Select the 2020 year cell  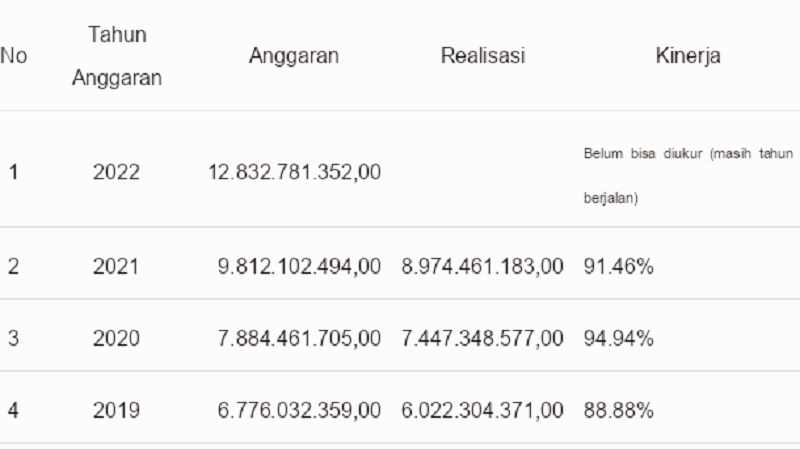pos(116,338)
